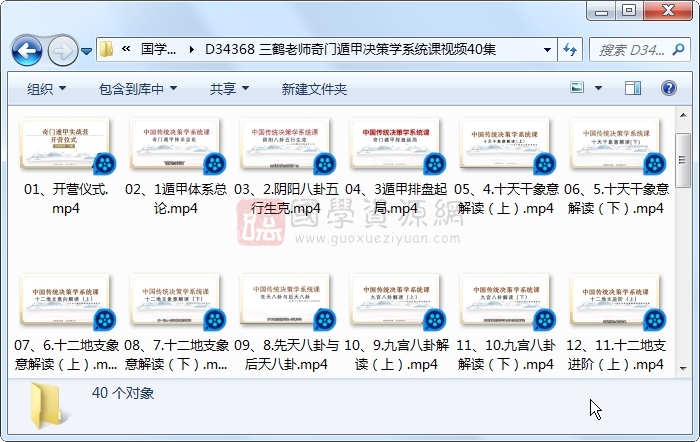Screen dimensions: 700x442
Task: Select thumbnail of 07、6.十二地支象意解读(上)
Action: (65, 299)
